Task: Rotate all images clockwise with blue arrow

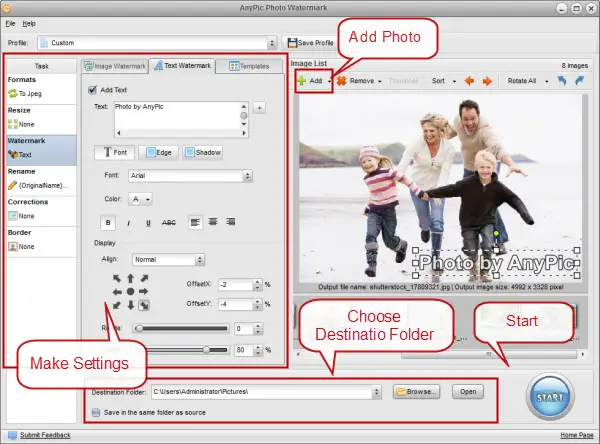Action: tap(580, 80)
